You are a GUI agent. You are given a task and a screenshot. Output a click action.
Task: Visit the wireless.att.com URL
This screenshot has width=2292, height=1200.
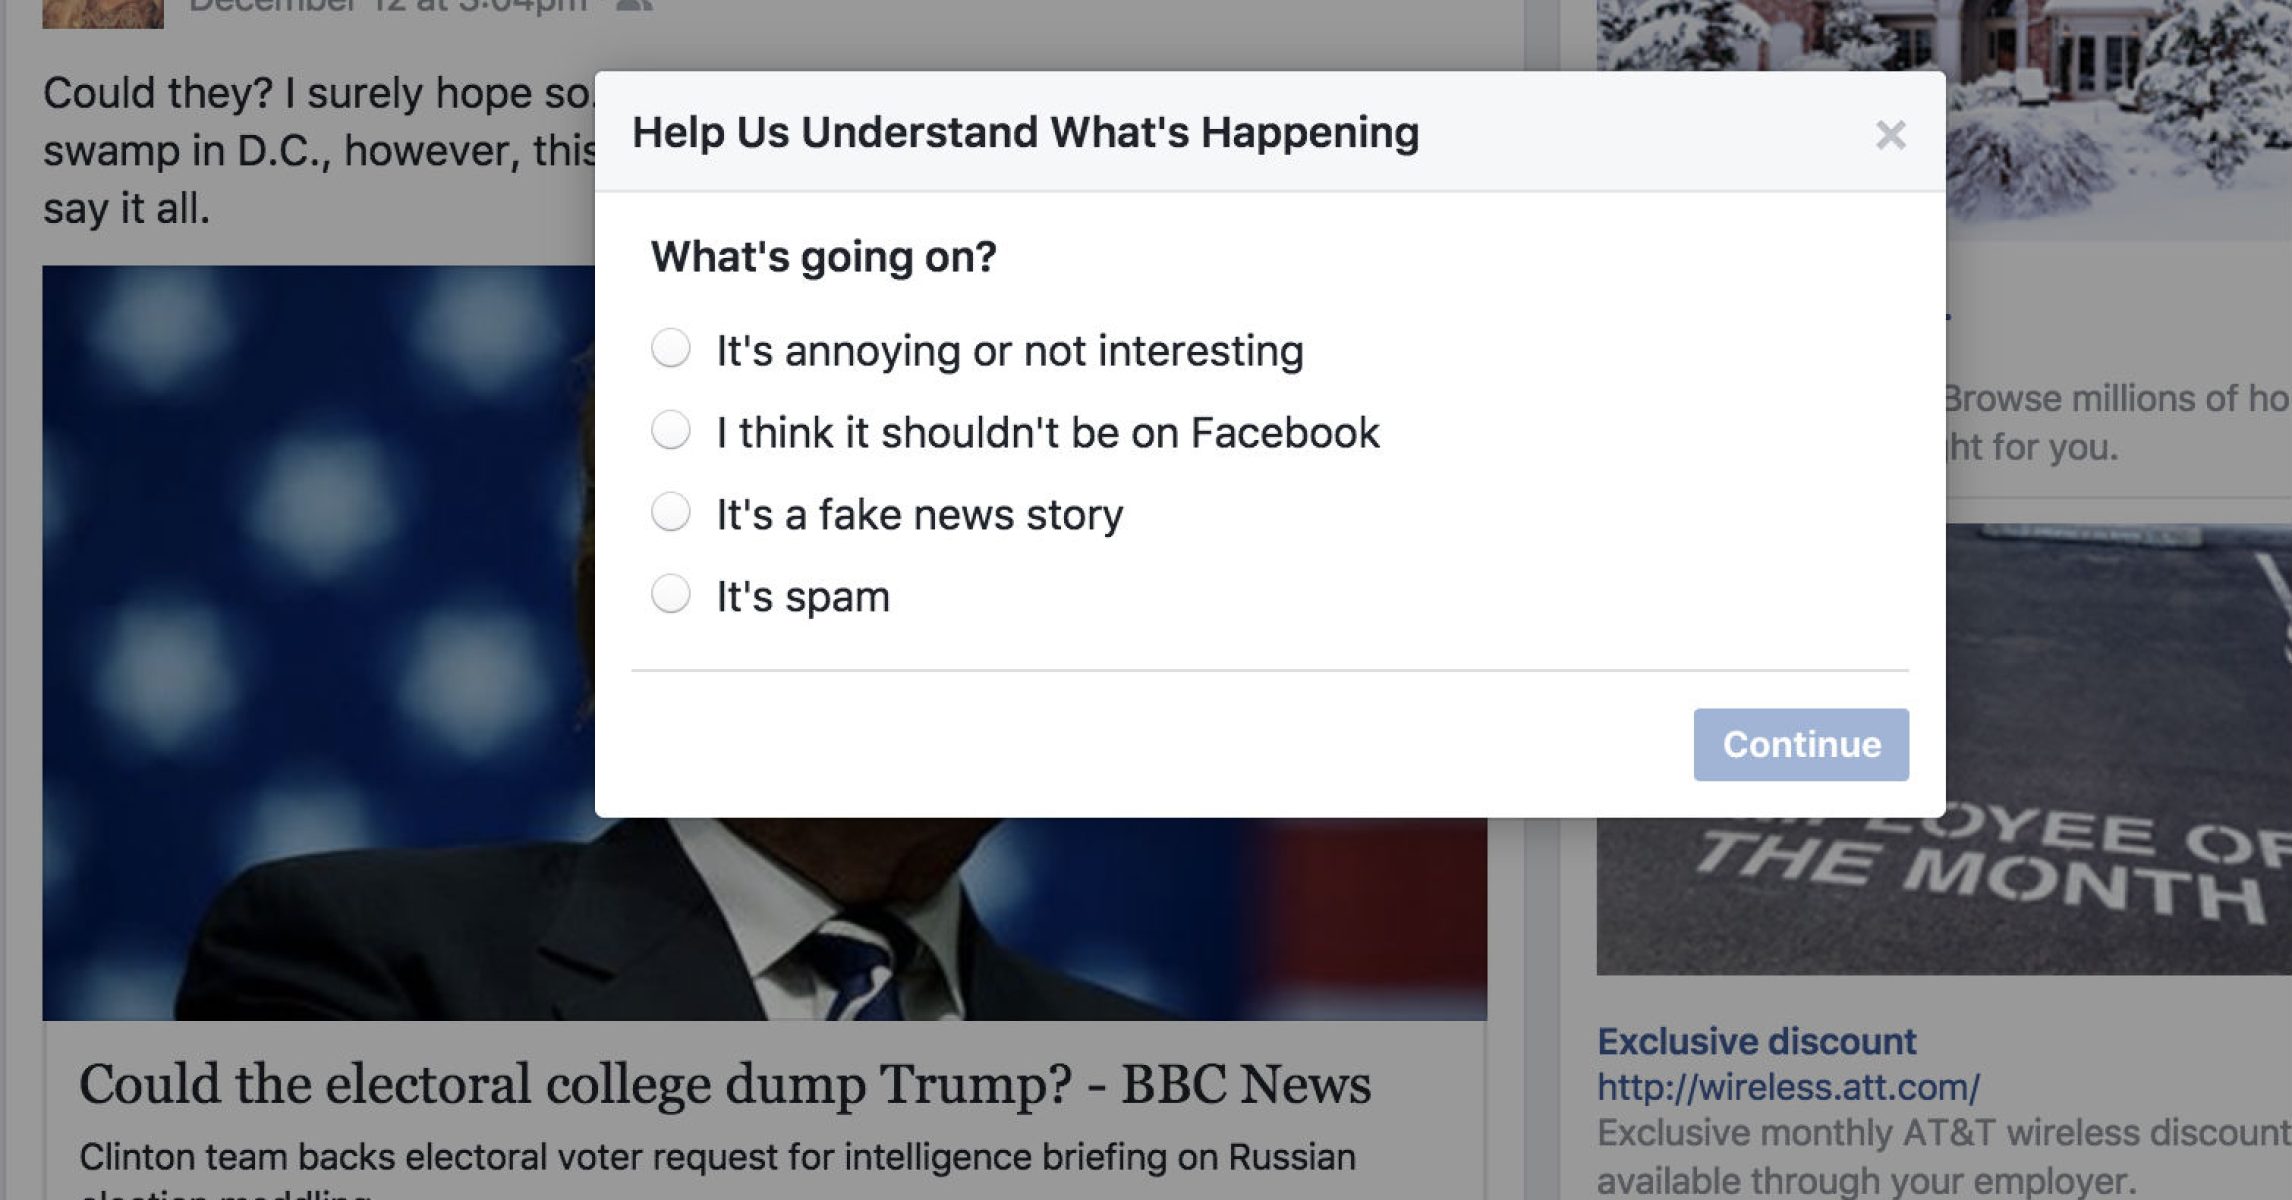[x=1788, y=1087]
